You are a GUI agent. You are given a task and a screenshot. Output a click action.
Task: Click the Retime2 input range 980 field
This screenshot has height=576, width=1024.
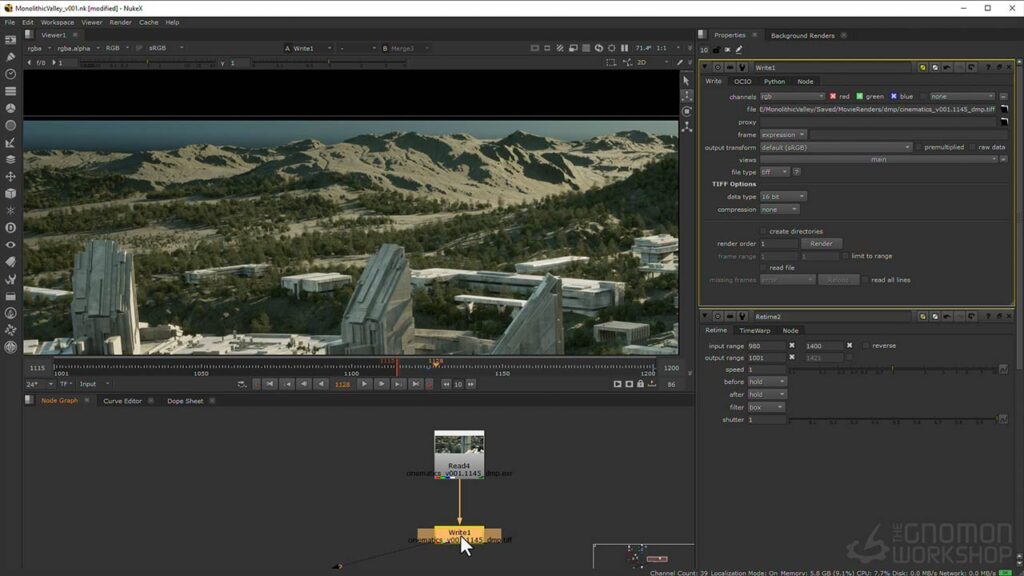pos(766,345)
